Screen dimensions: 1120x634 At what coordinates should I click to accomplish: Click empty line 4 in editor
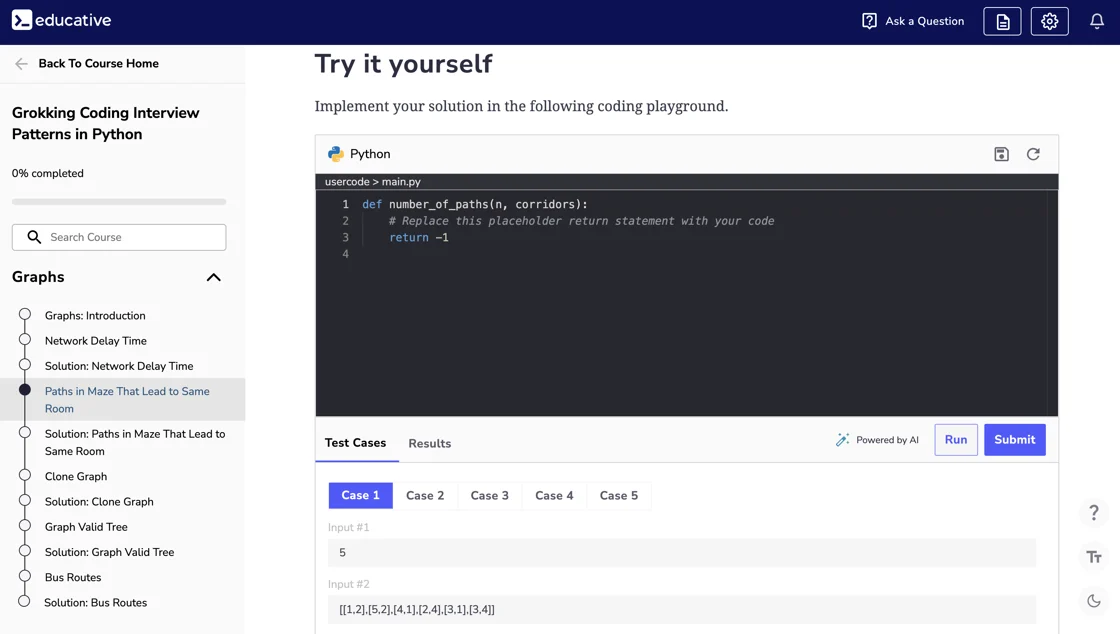click(686, 254)
